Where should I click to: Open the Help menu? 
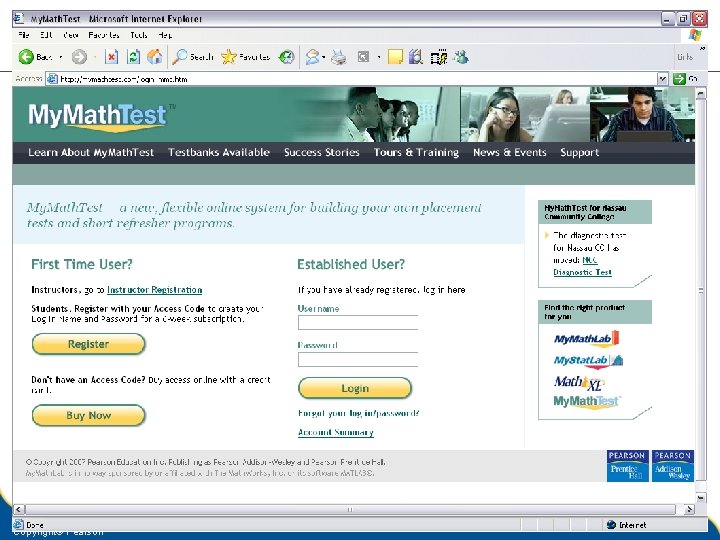(165, 35)
